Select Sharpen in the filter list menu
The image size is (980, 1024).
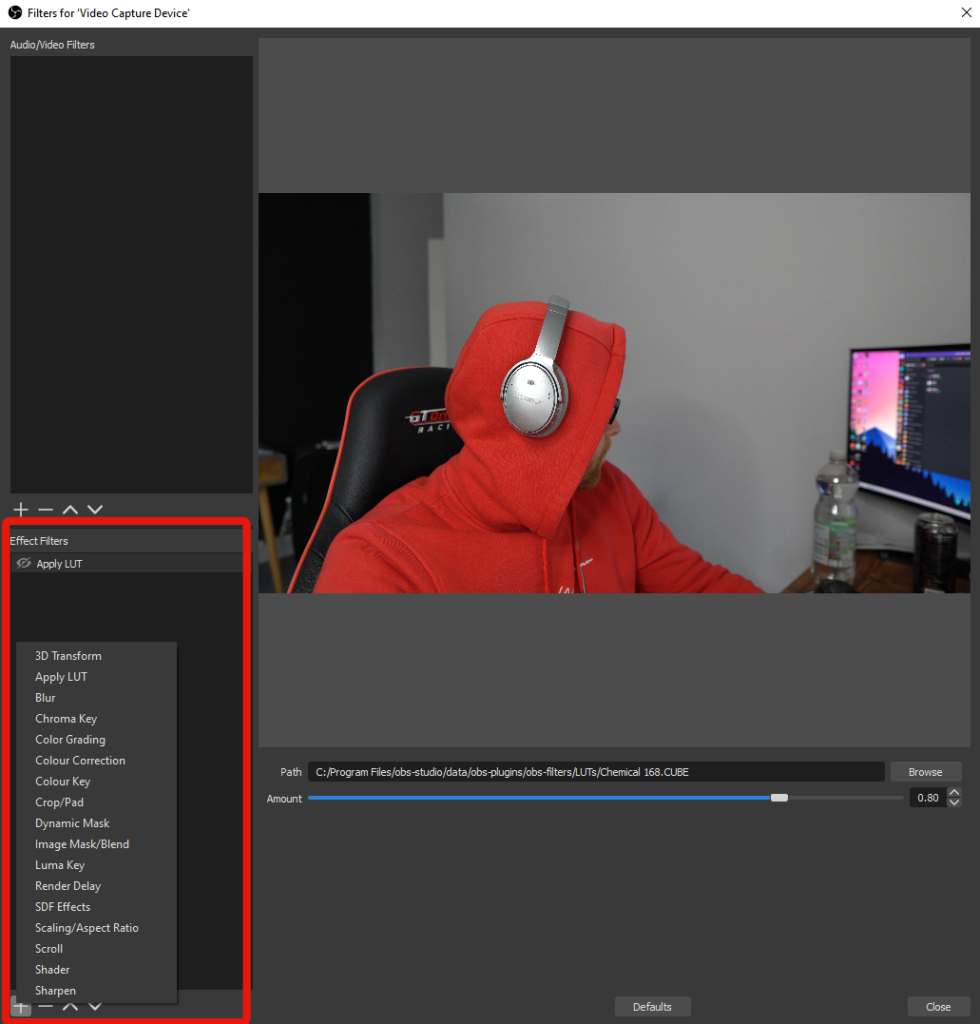(55, 990)
